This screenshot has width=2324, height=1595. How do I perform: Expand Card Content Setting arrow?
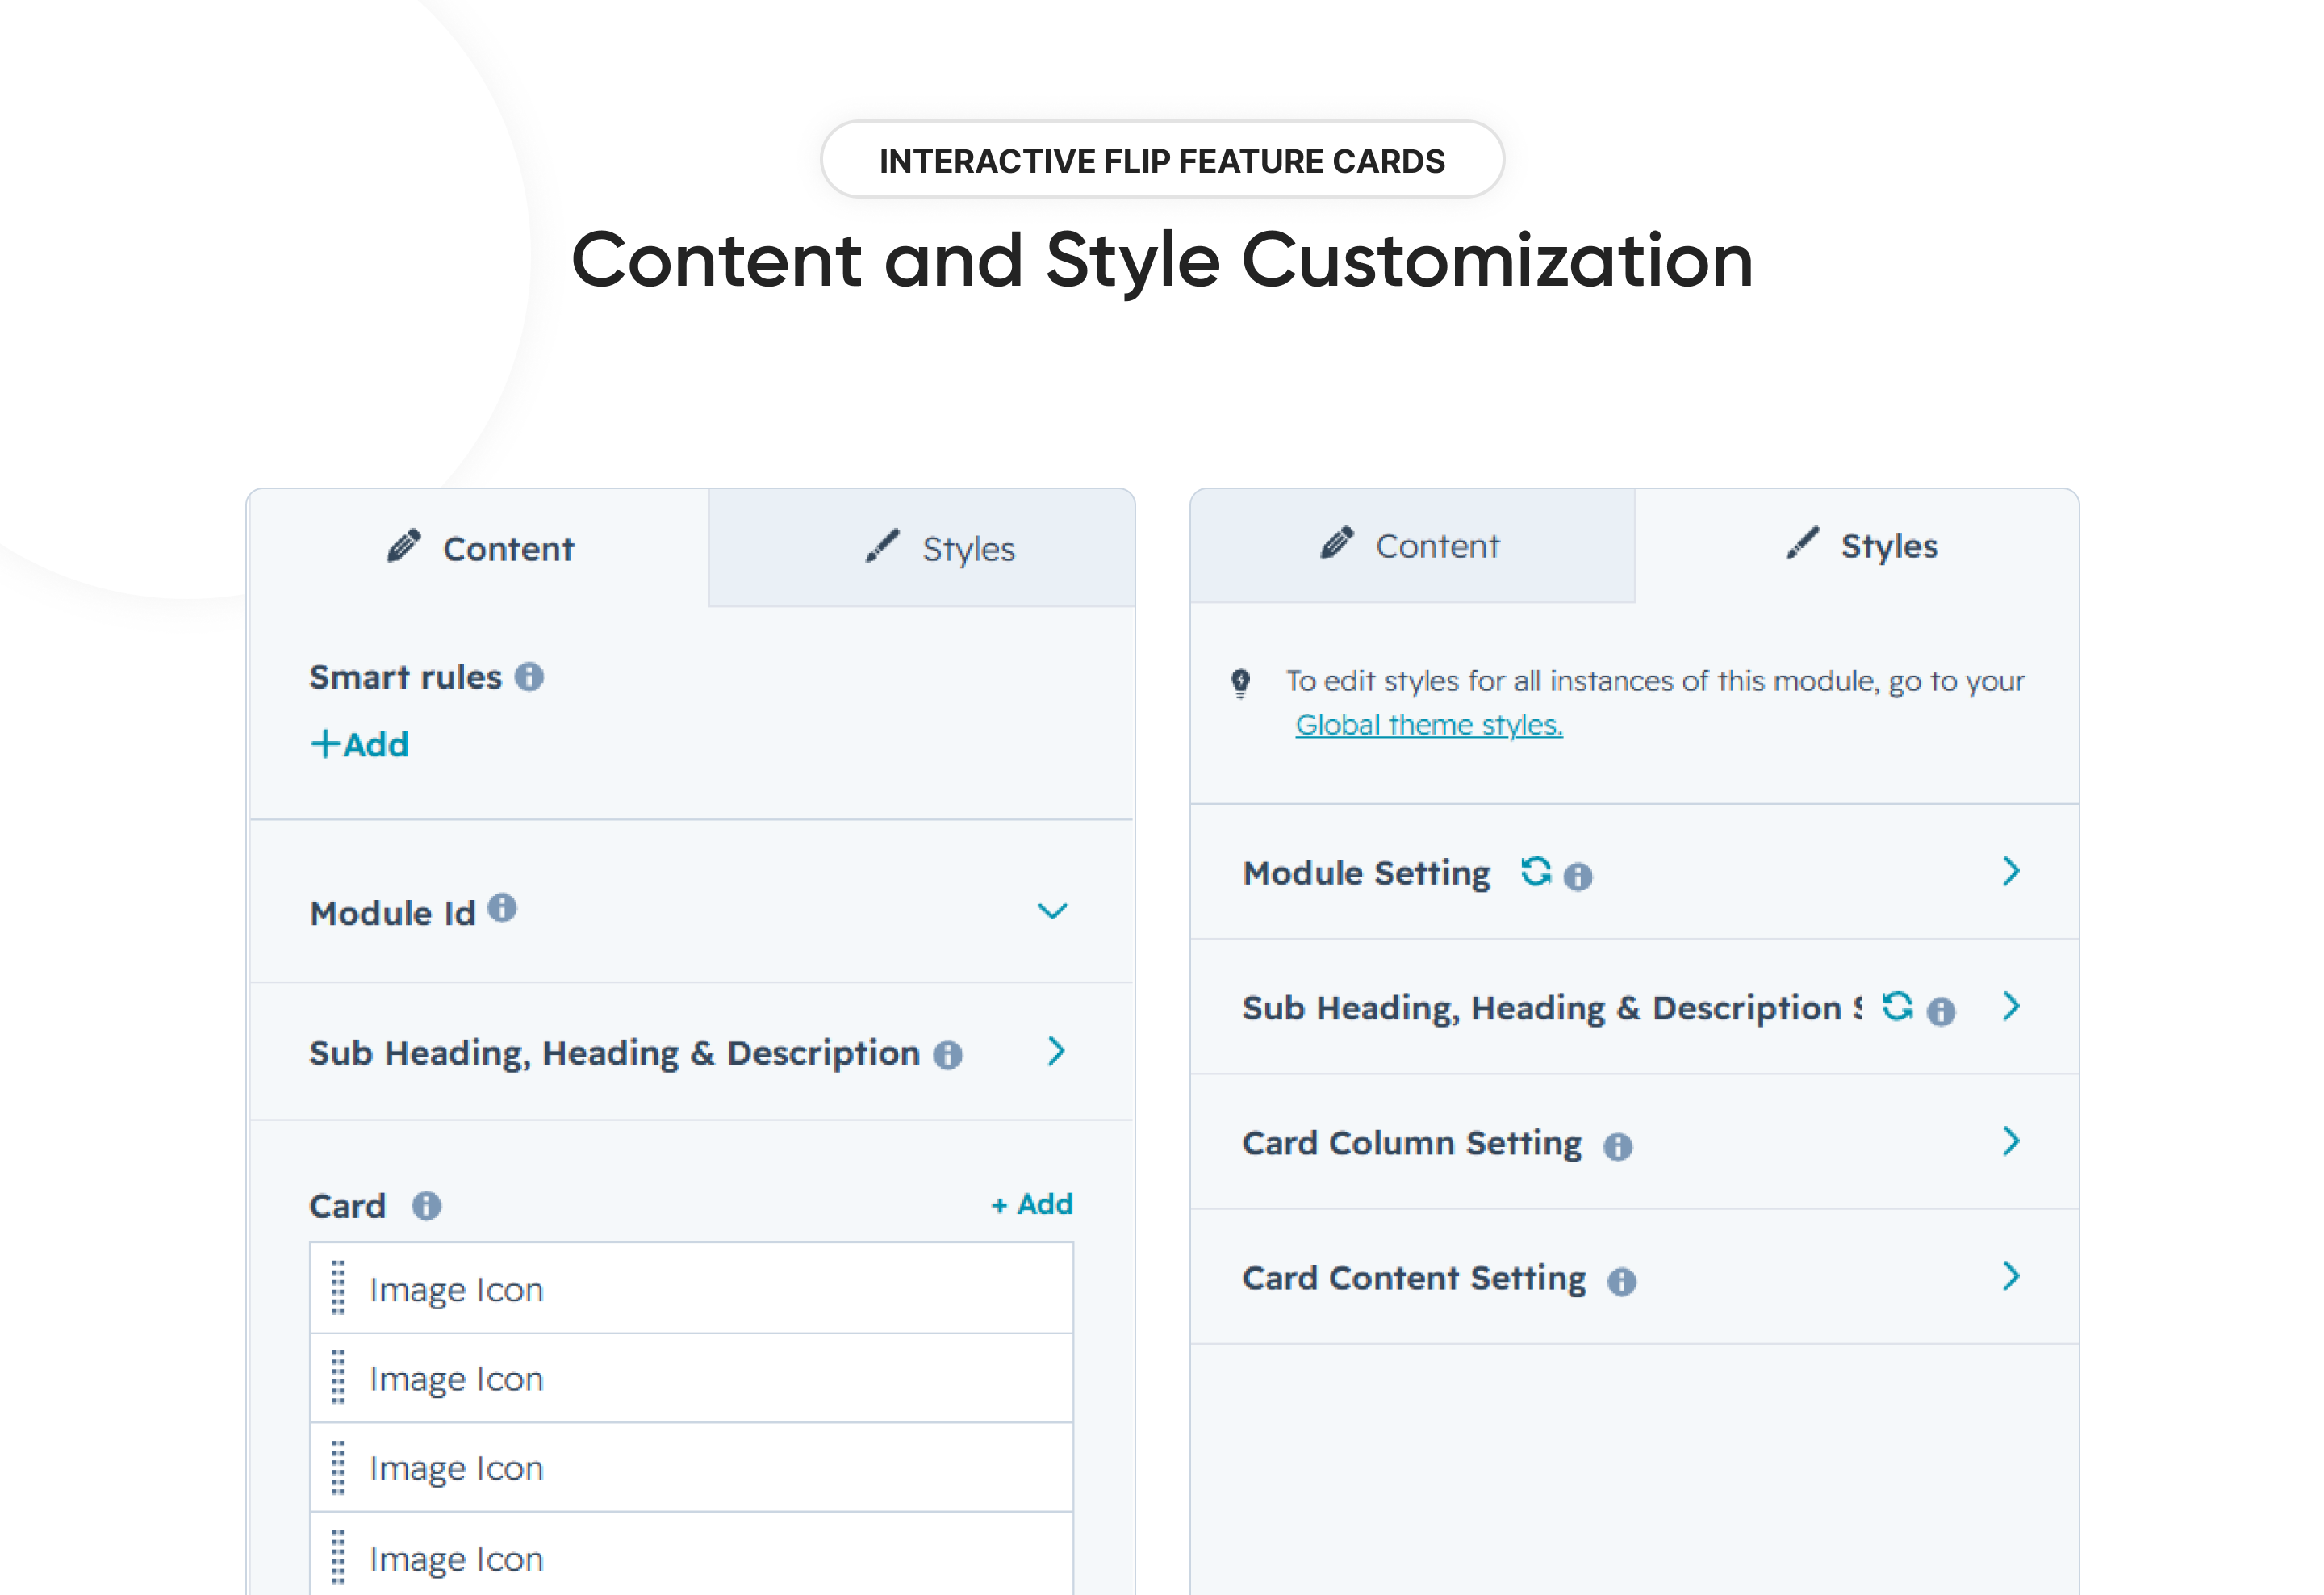click(x=2012, y=1276)
